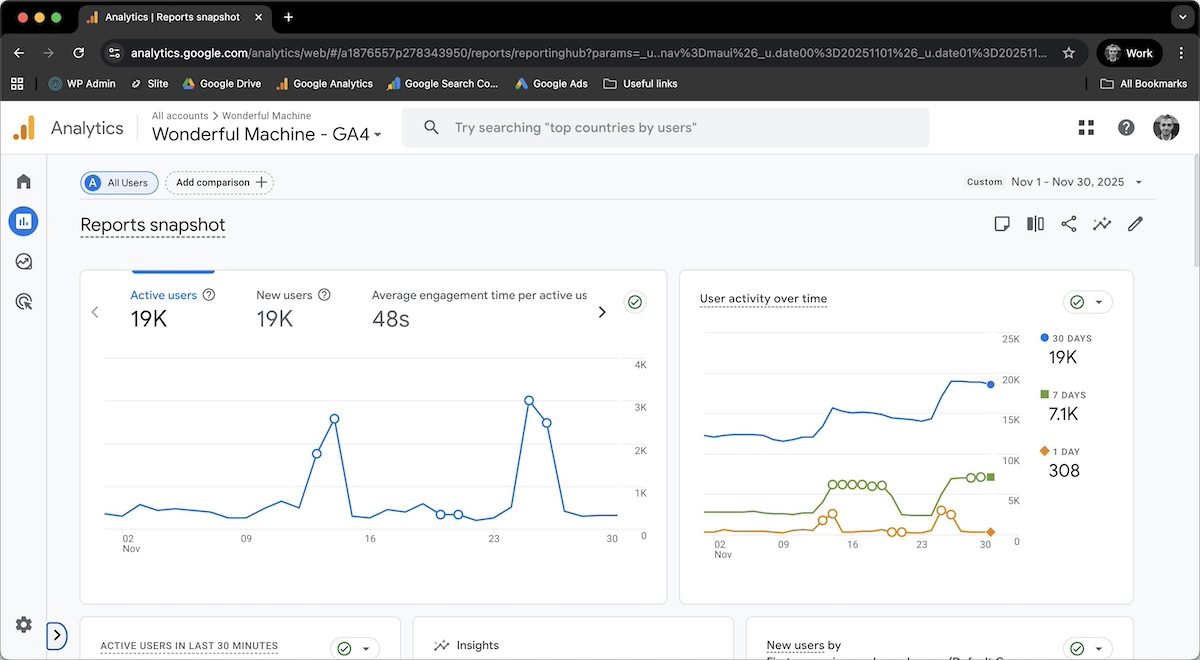Viewport: 1200px width, 660px height.
Task: Click All accounts breadcrumb link
Action: coord(180,116)
